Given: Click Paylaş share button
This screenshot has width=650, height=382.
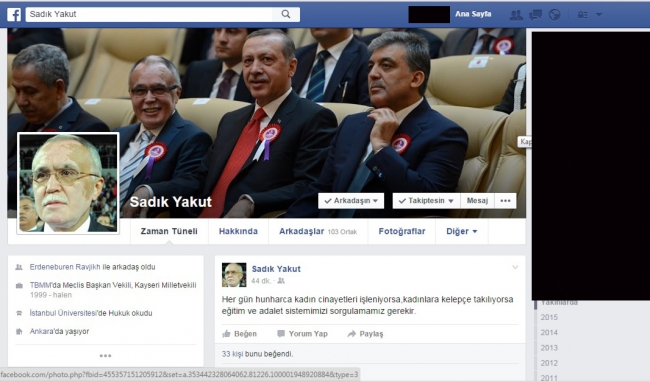Looking at the screenshot, I should coord(365,334).
